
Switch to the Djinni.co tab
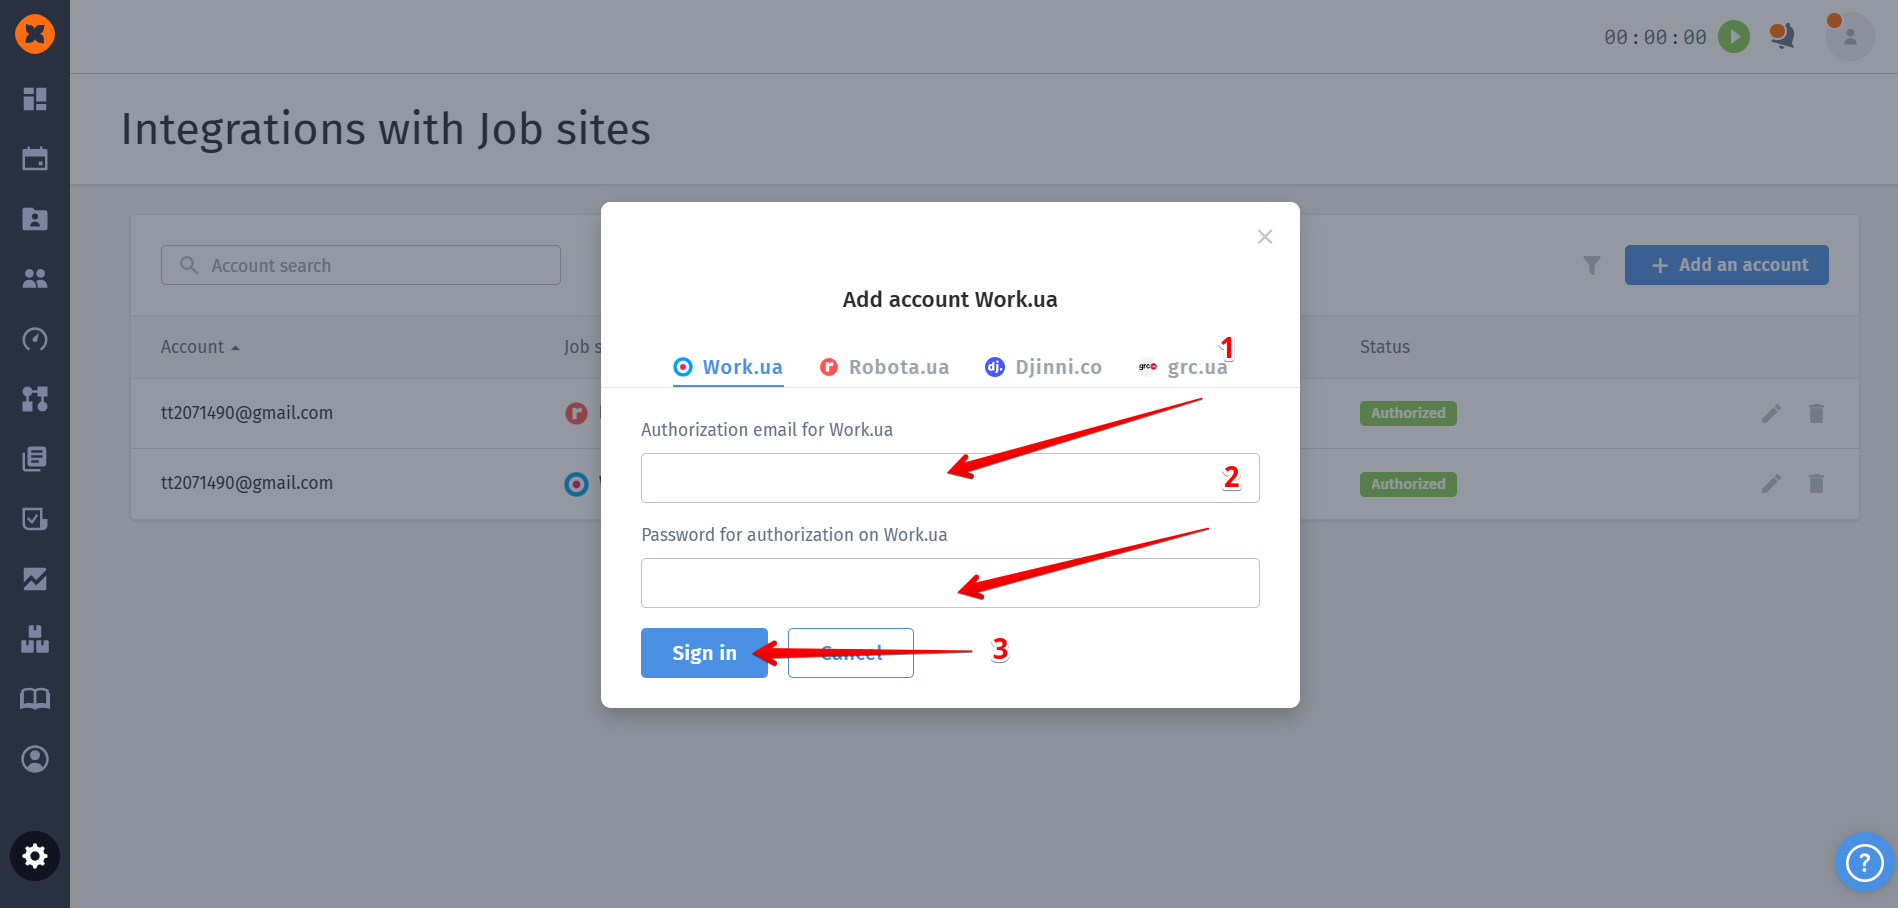tap(1043, 367)
